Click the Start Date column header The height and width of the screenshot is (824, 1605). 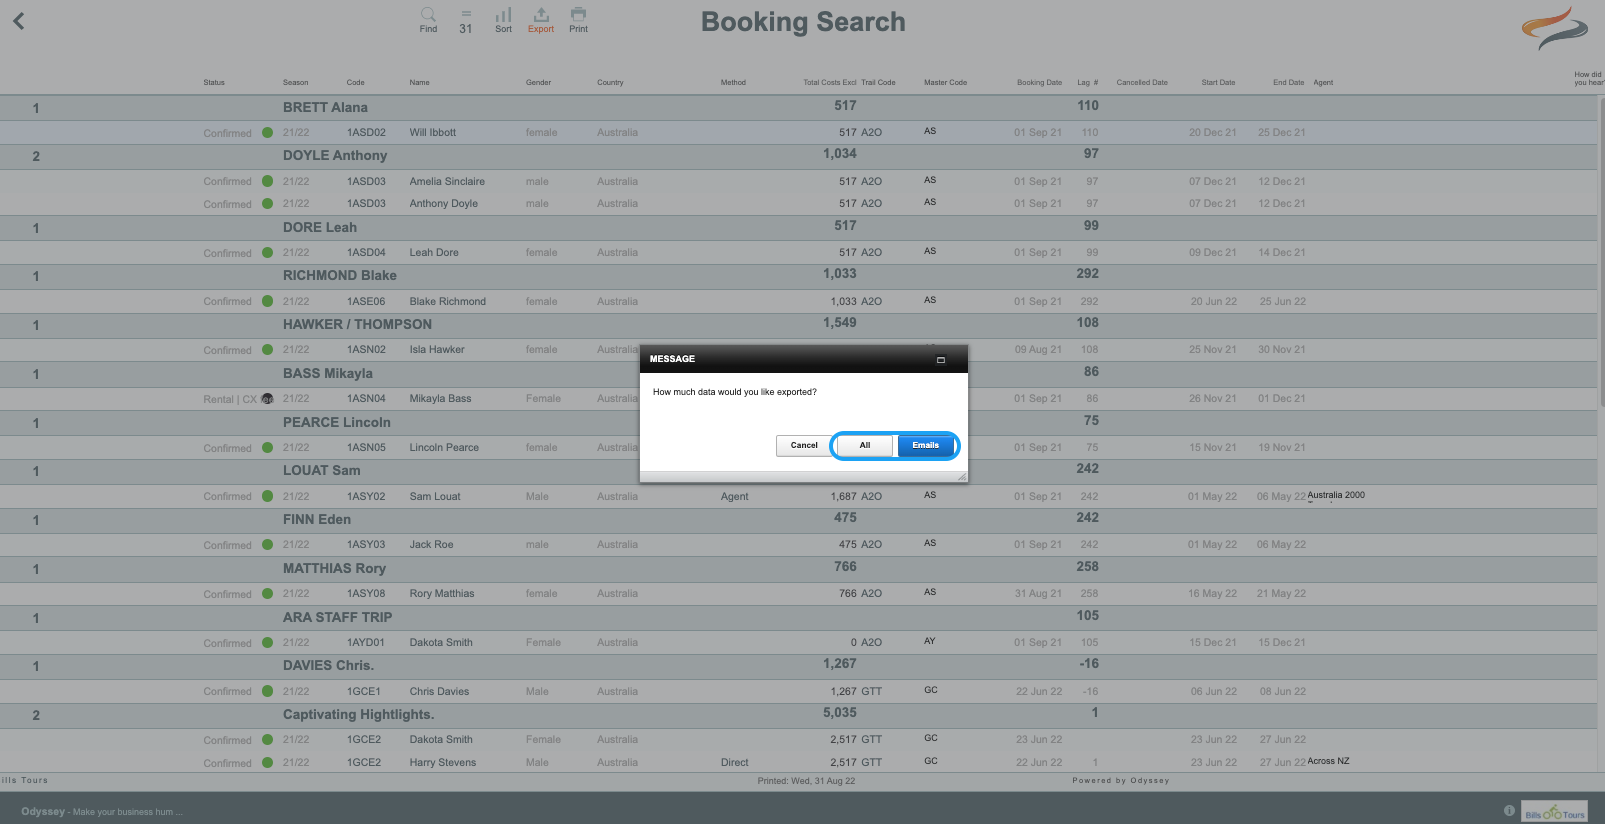click(x=1218, y=83)
